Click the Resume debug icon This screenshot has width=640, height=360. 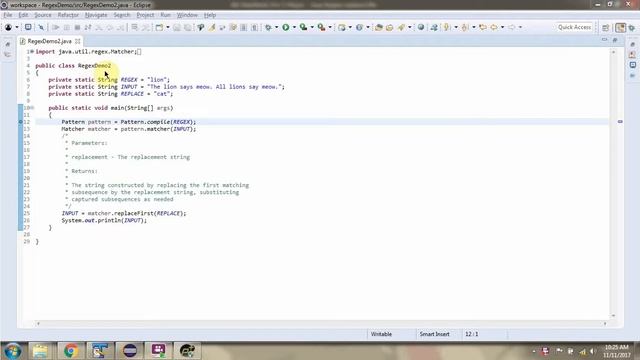pyautogui.click(x=56, y=27)
